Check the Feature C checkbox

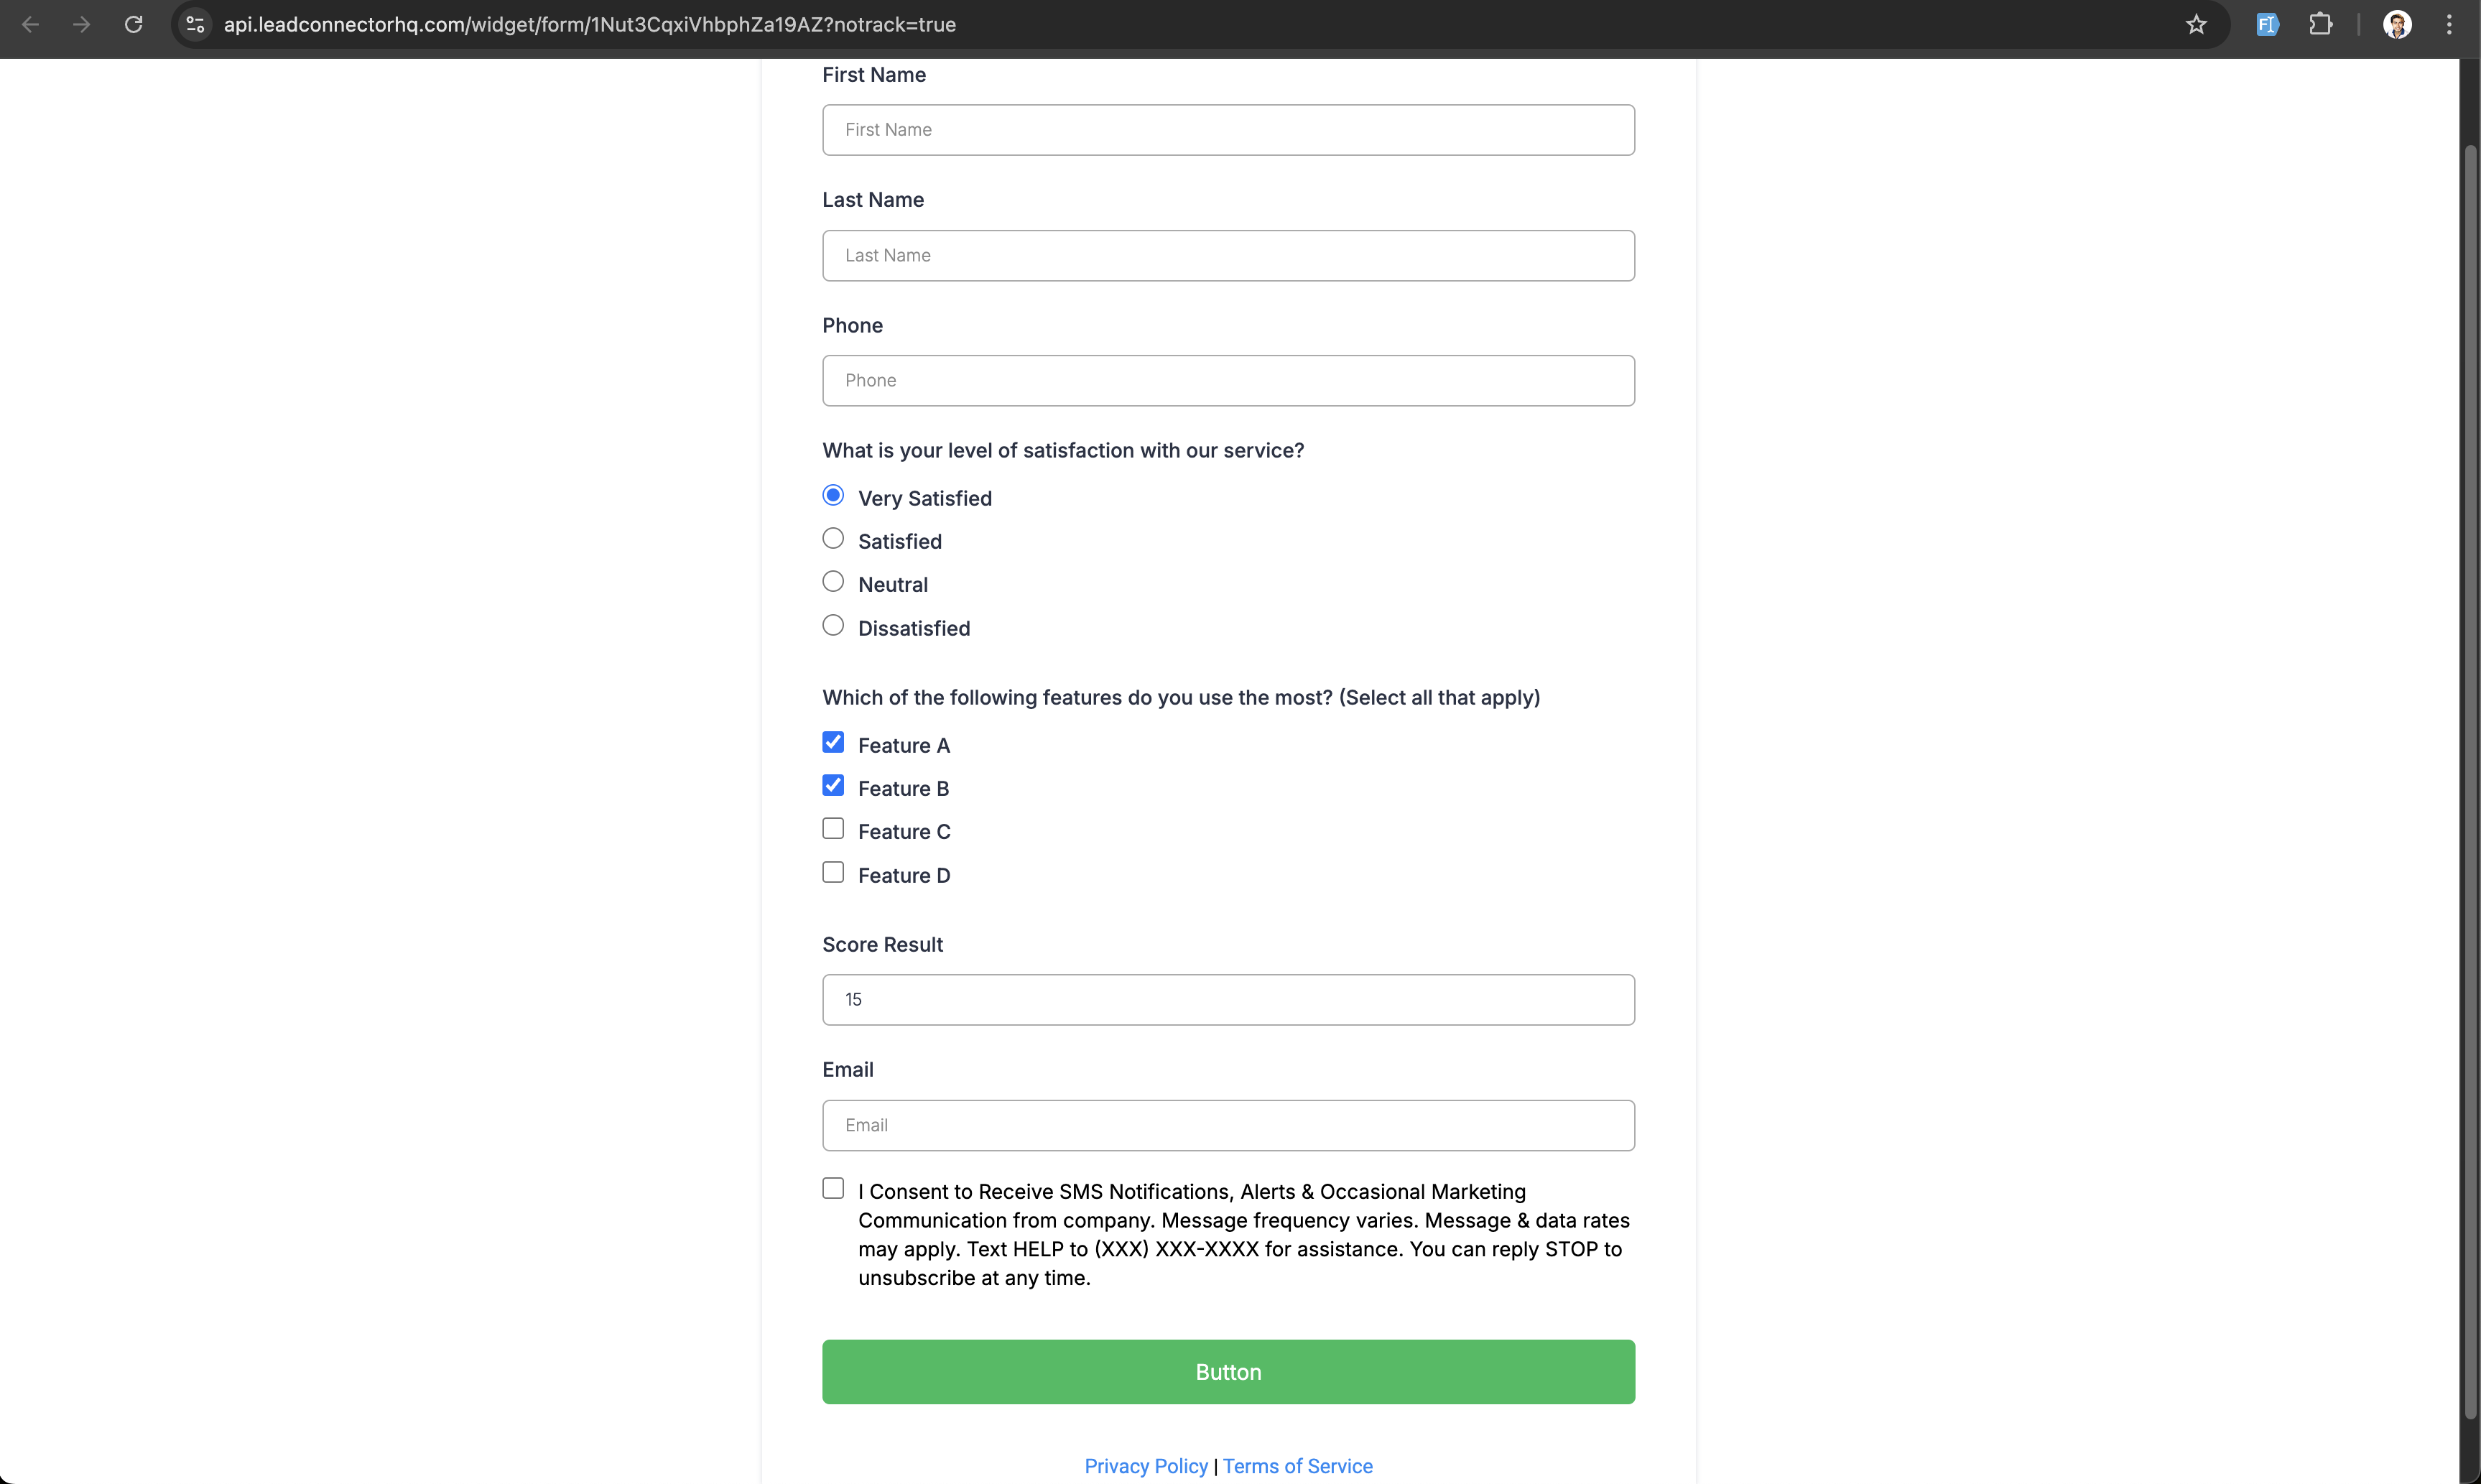tap(833, 829)
